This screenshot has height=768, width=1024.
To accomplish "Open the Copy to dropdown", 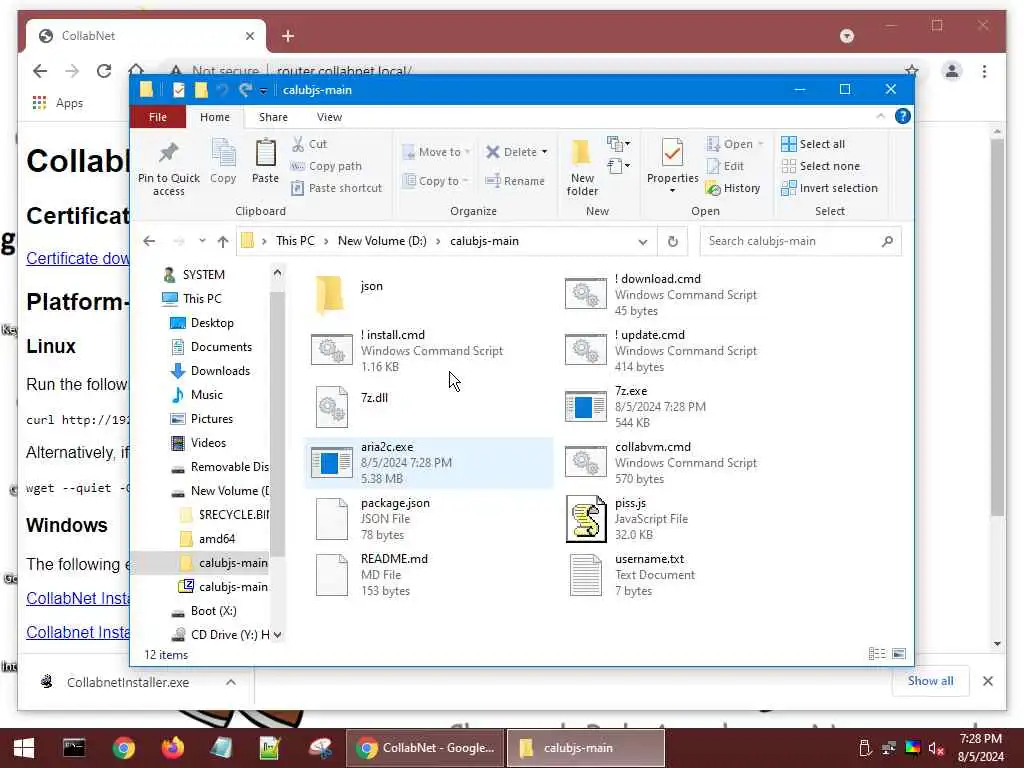I will pyautogui.click(x=436, y=181).
